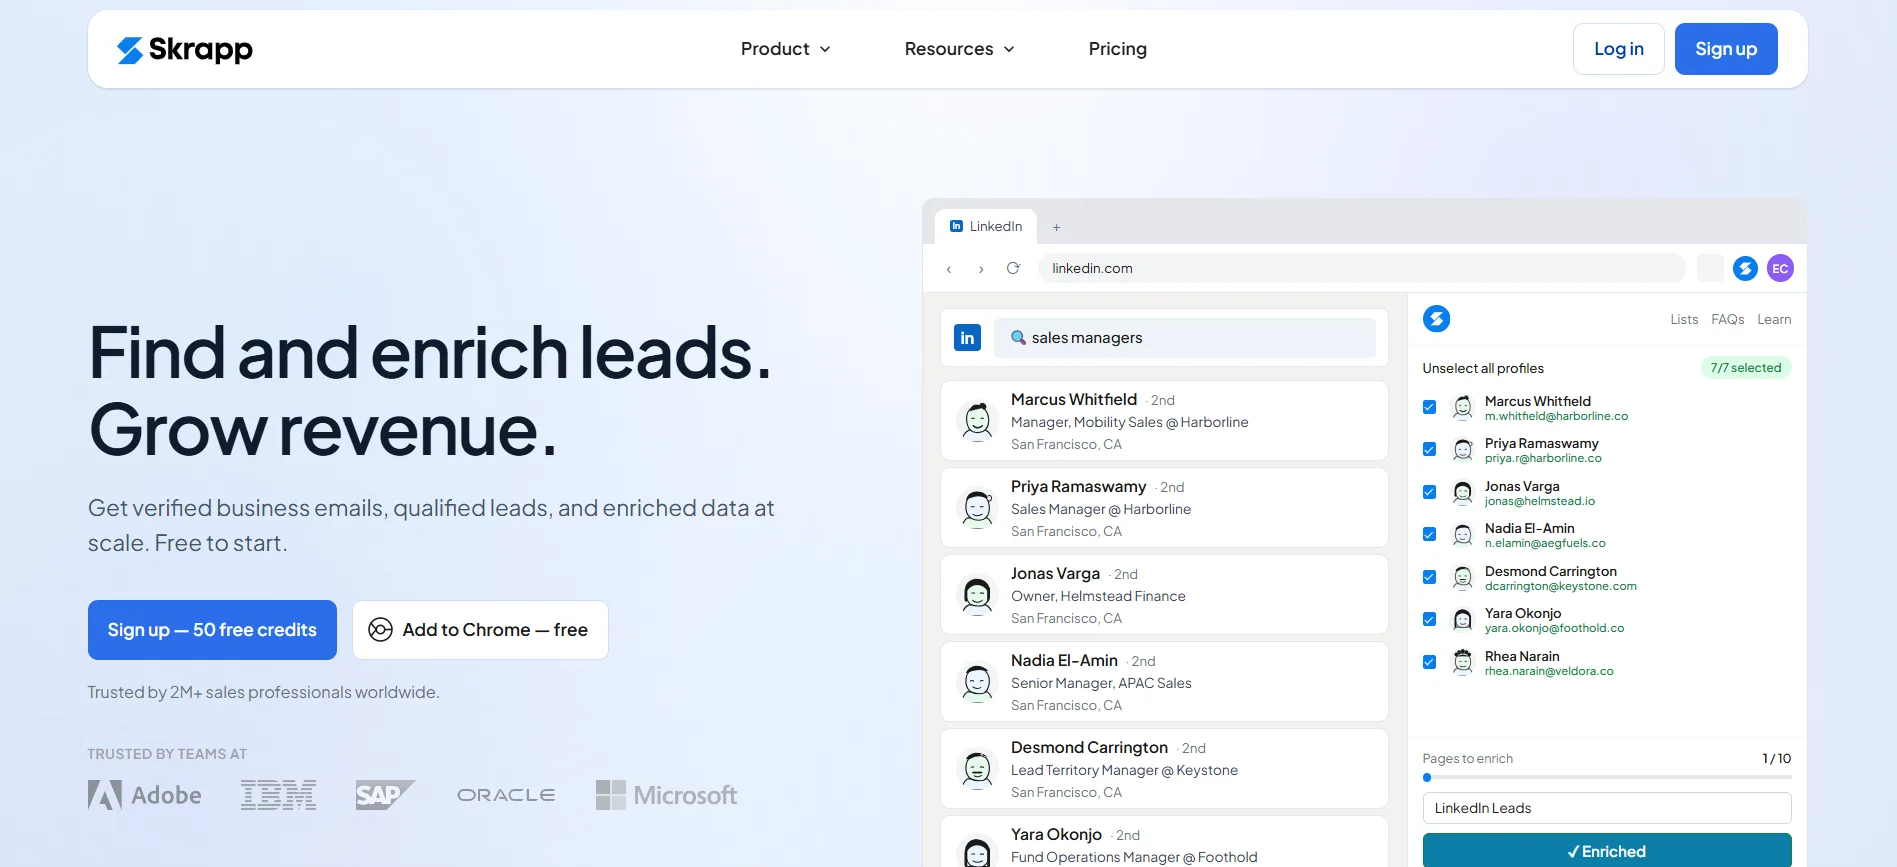The width and height of the screenshot is (1897, 867).
Task: Click Yara Okonjo's avatar in search results
Action: (977, 851)
